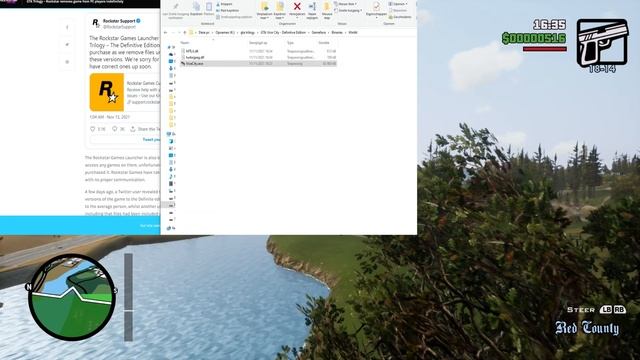Expand the arrow under Eigenschappen
This screenshot has height=360, width=640.
pos(376,18)
